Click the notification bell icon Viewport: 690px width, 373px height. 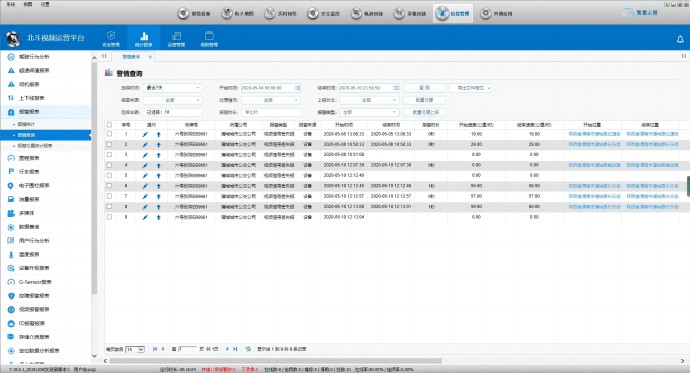[x=680, y=39]
